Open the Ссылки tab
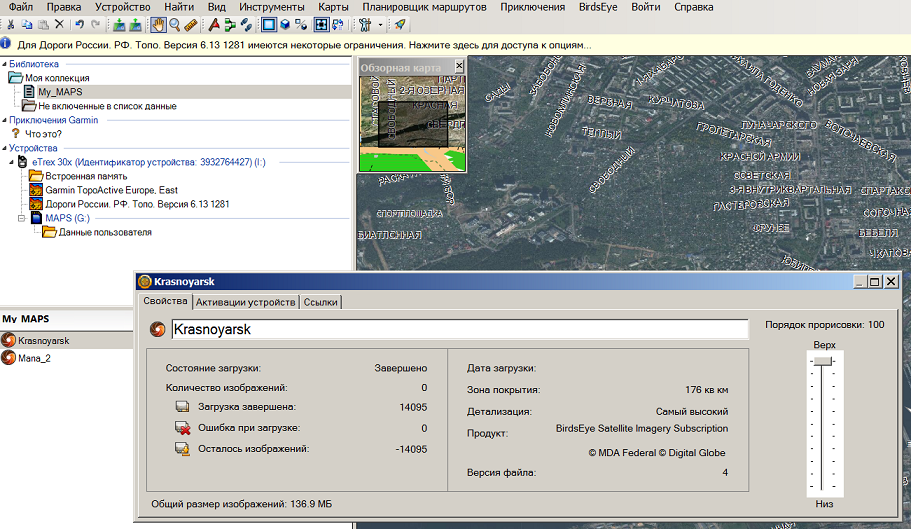This screenshot has height=529, width=911. pos(321,302)
